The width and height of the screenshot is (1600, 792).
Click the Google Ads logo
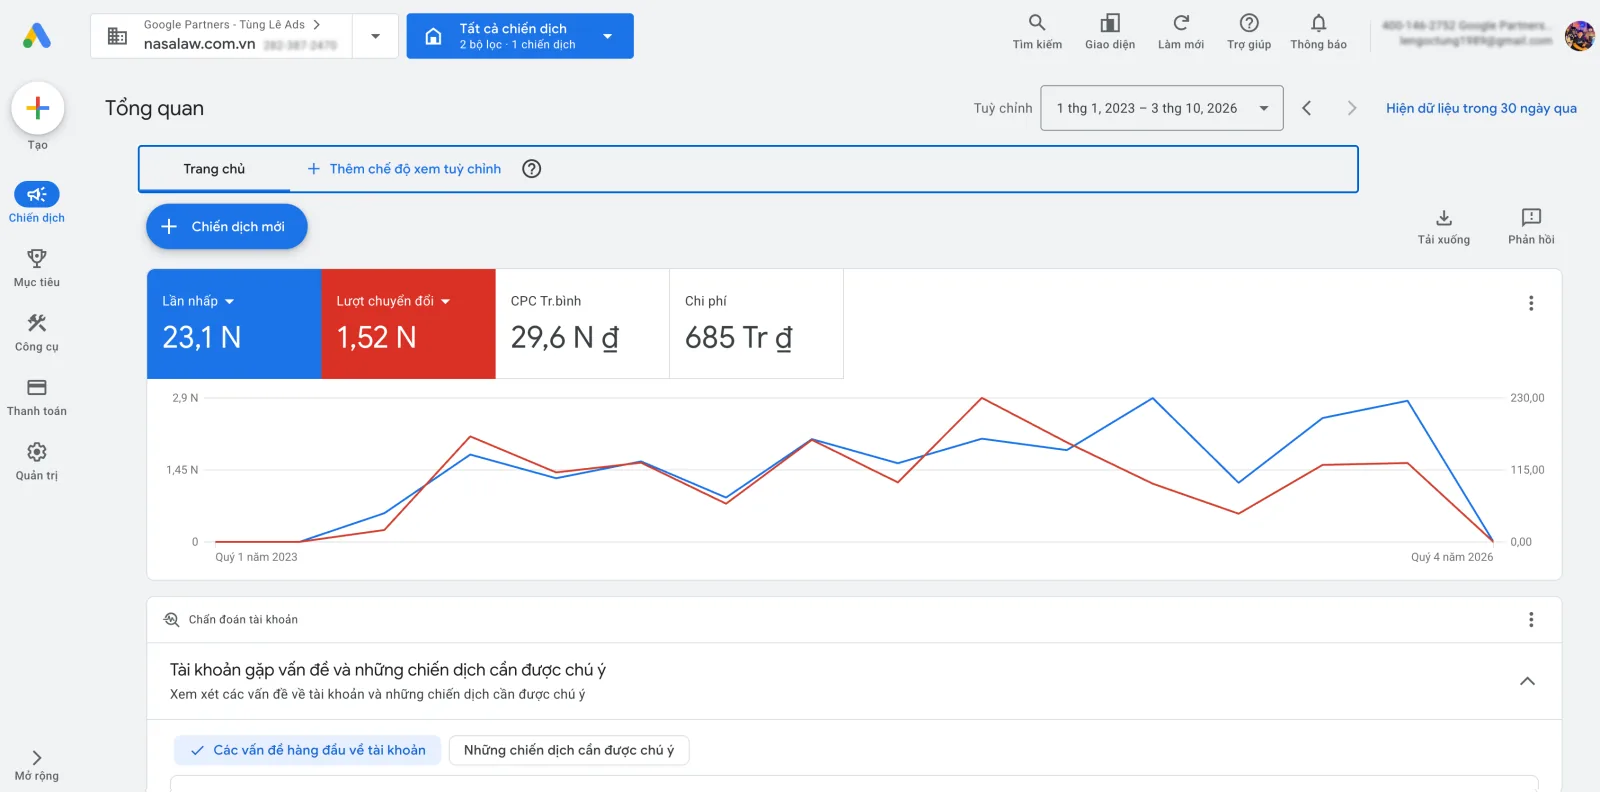click(37, 36)
